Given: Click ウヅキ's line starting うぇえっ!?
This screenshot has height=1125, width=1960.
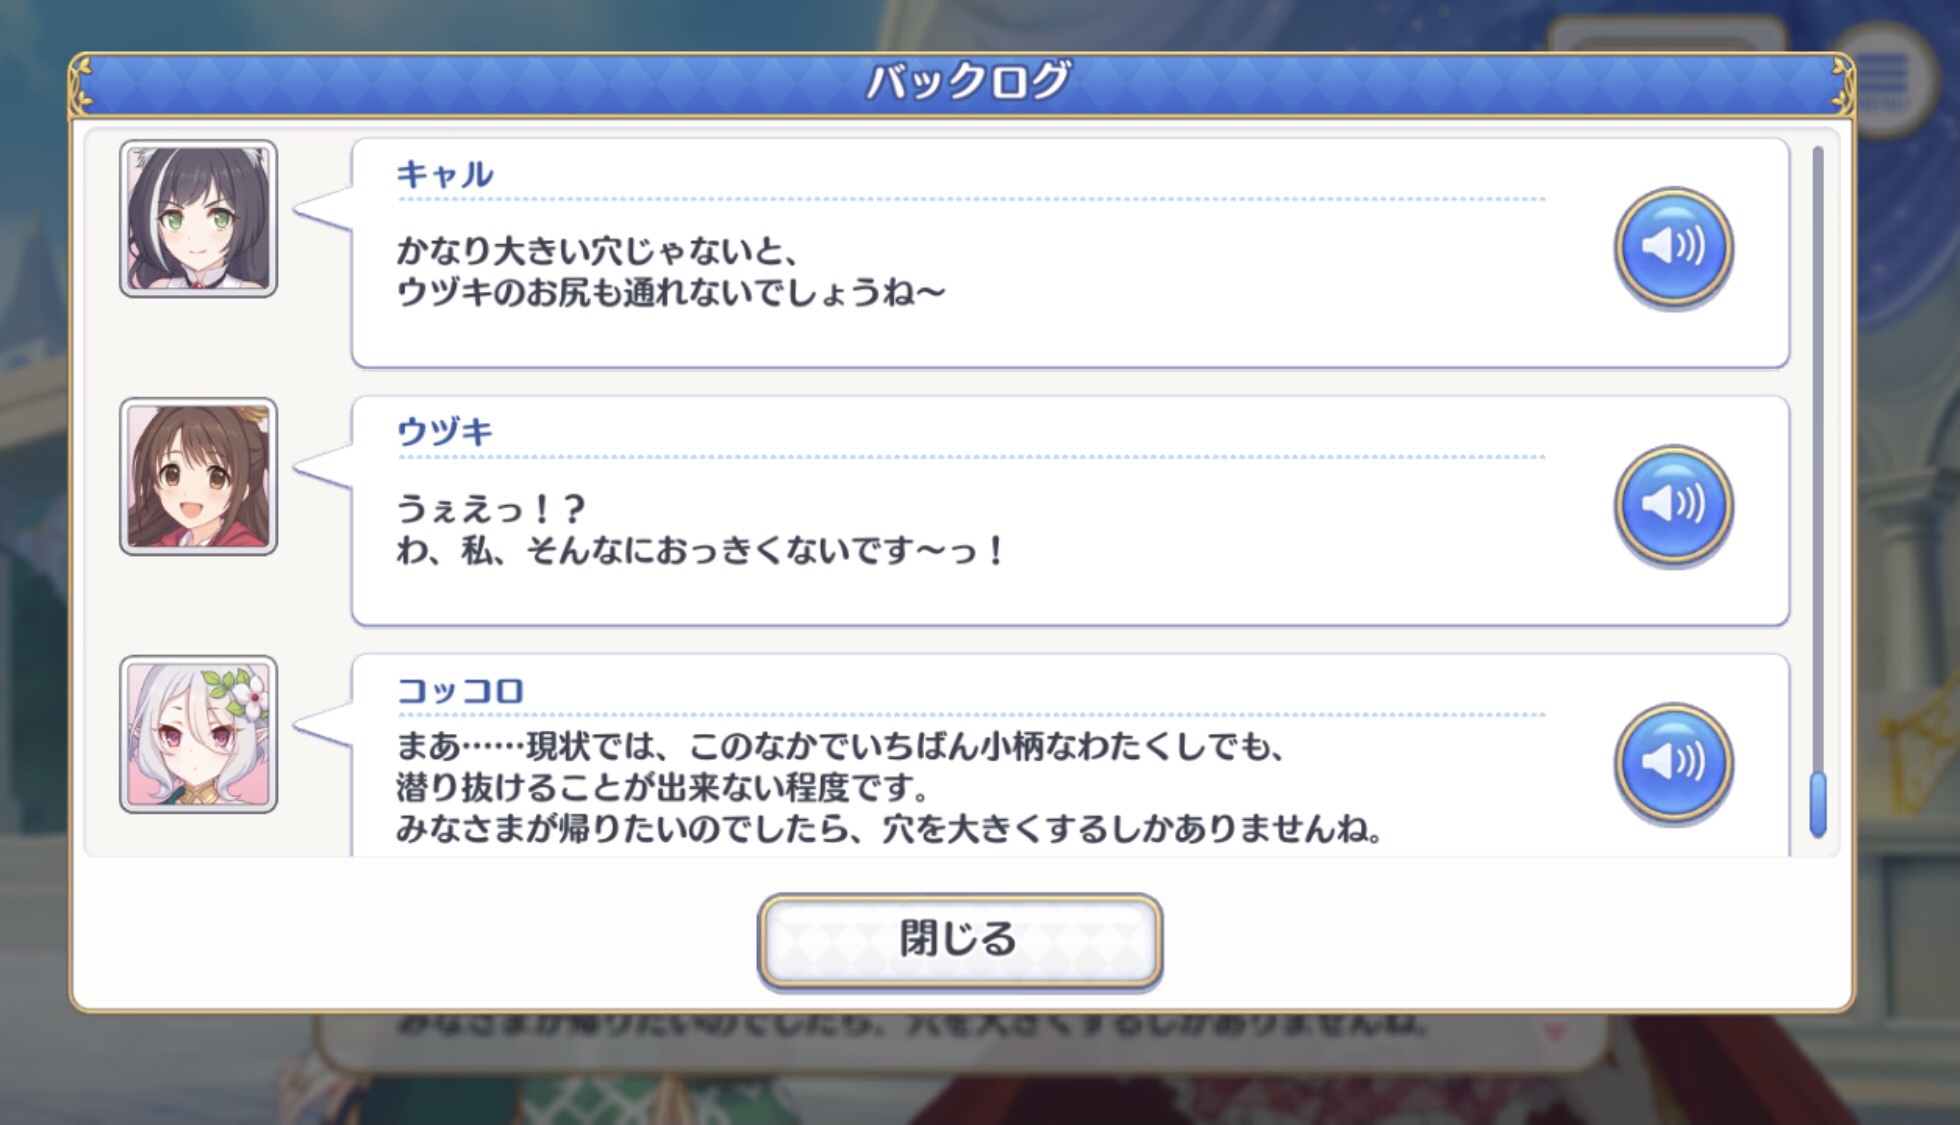Looking at the screenshot, I should (700, 530).
